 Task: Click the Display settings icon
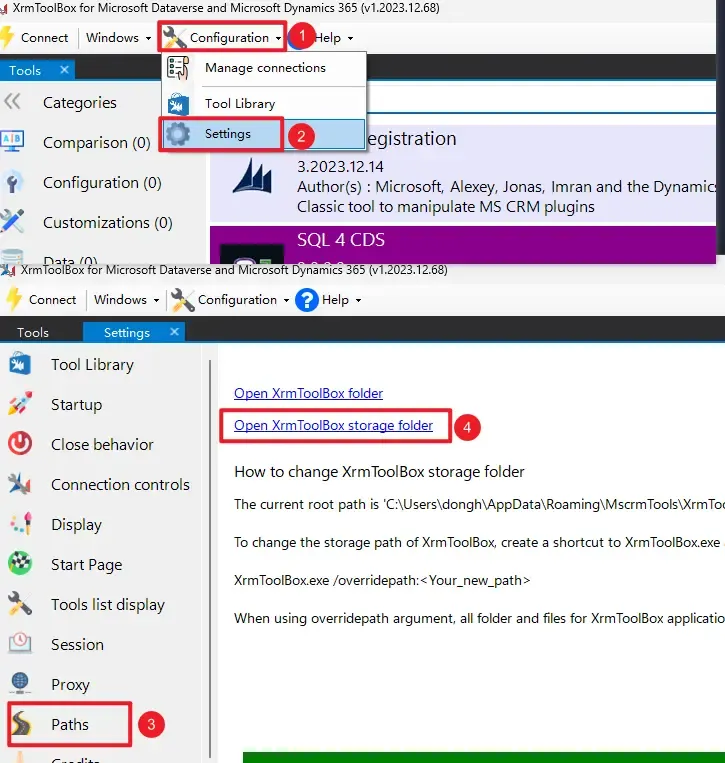[20, 525]
